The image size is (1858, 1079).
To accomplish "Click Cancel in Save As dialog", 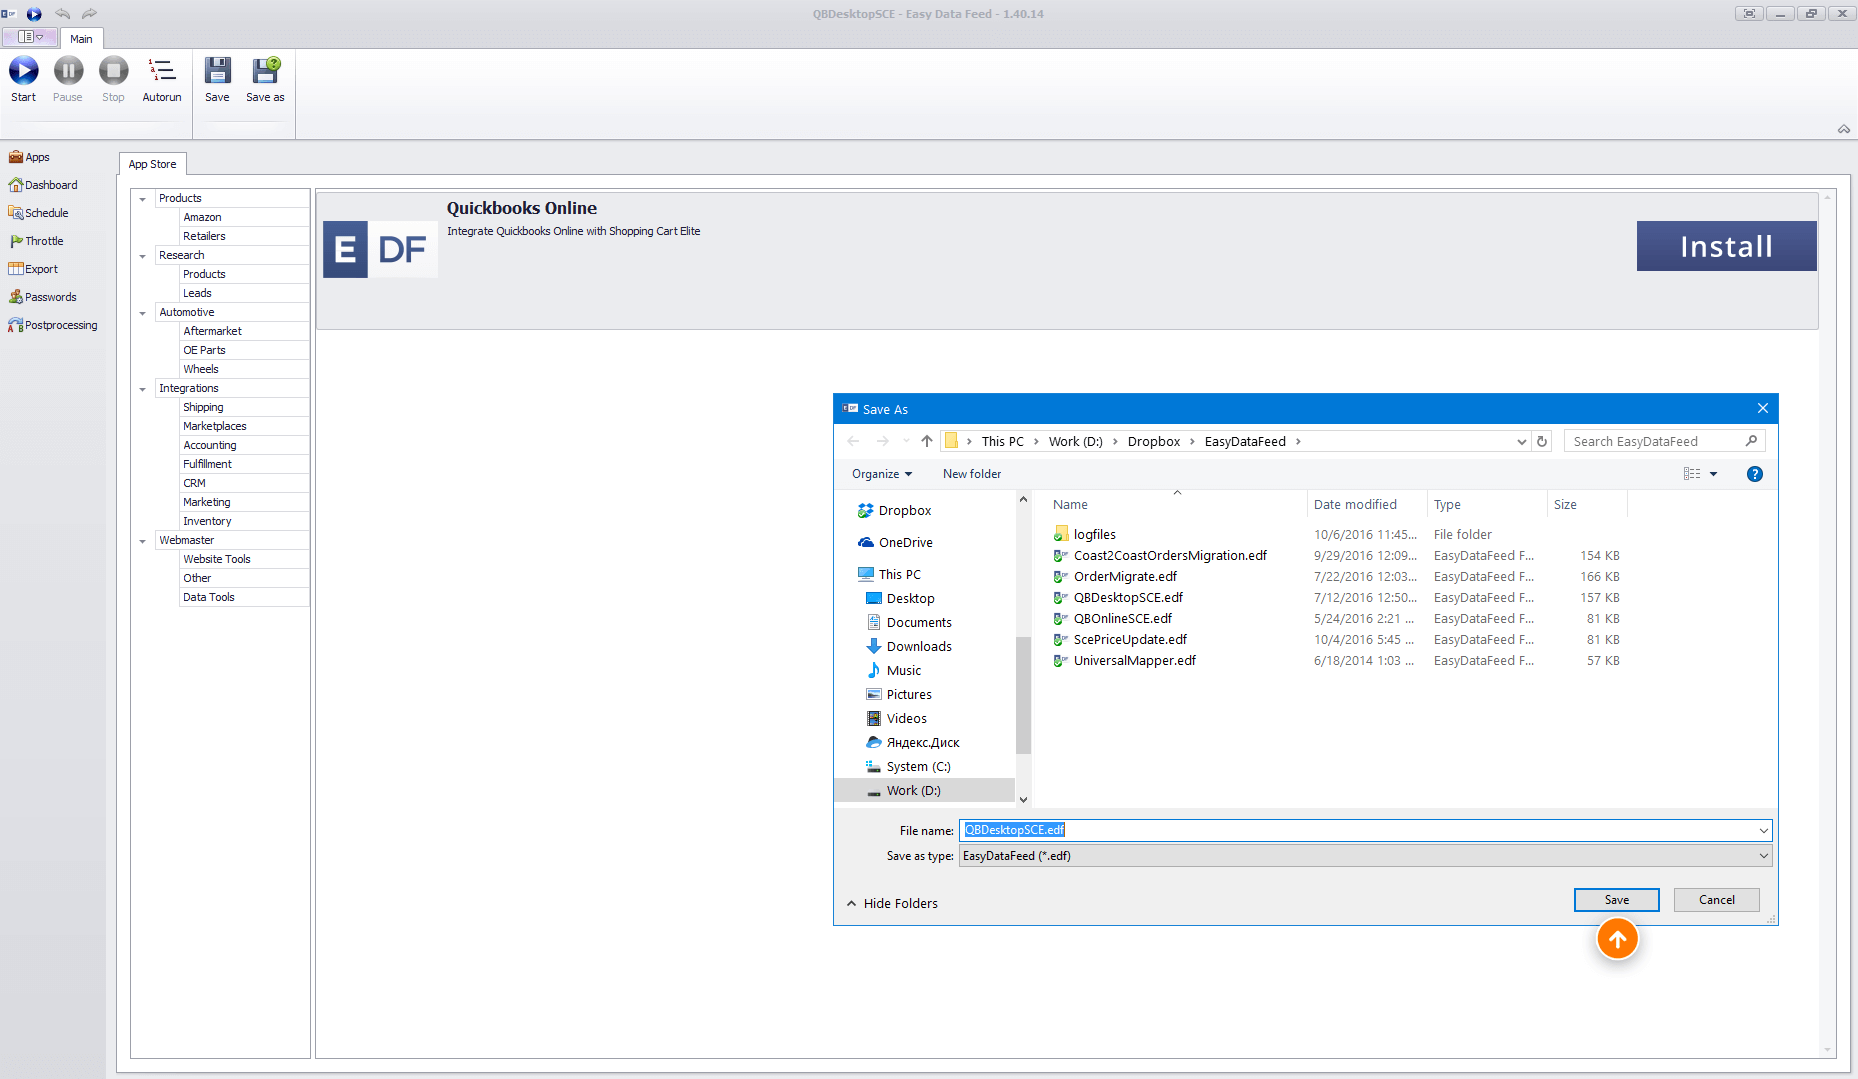I will coord(1716,900).
